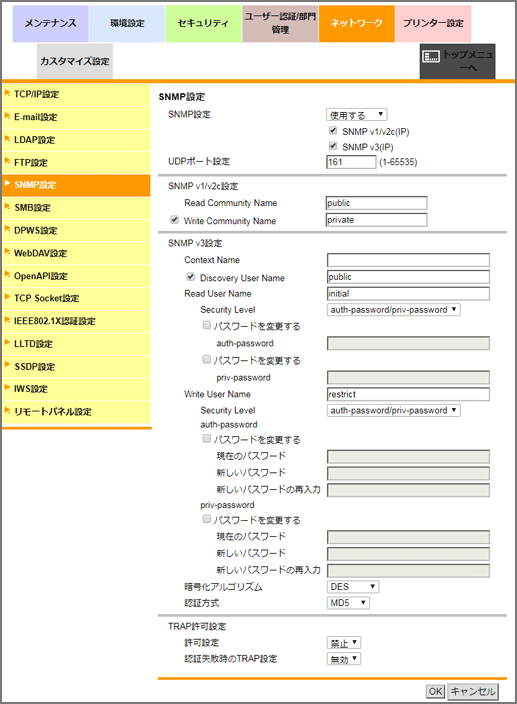This screenshot has width=517, height=704.
Task: Toggle the Write Community Name checkbox
Action: 175,220
